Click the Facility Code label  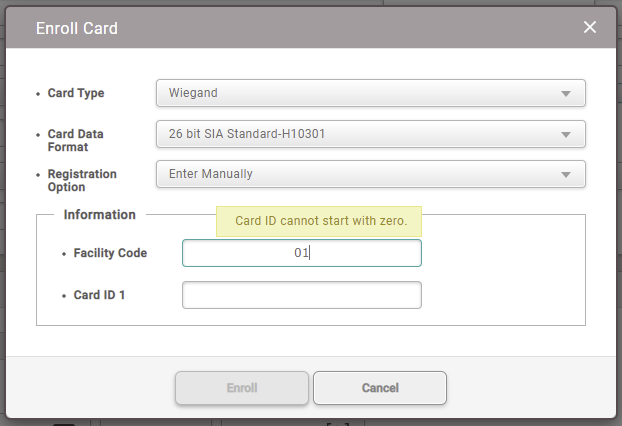coord(110,253)
